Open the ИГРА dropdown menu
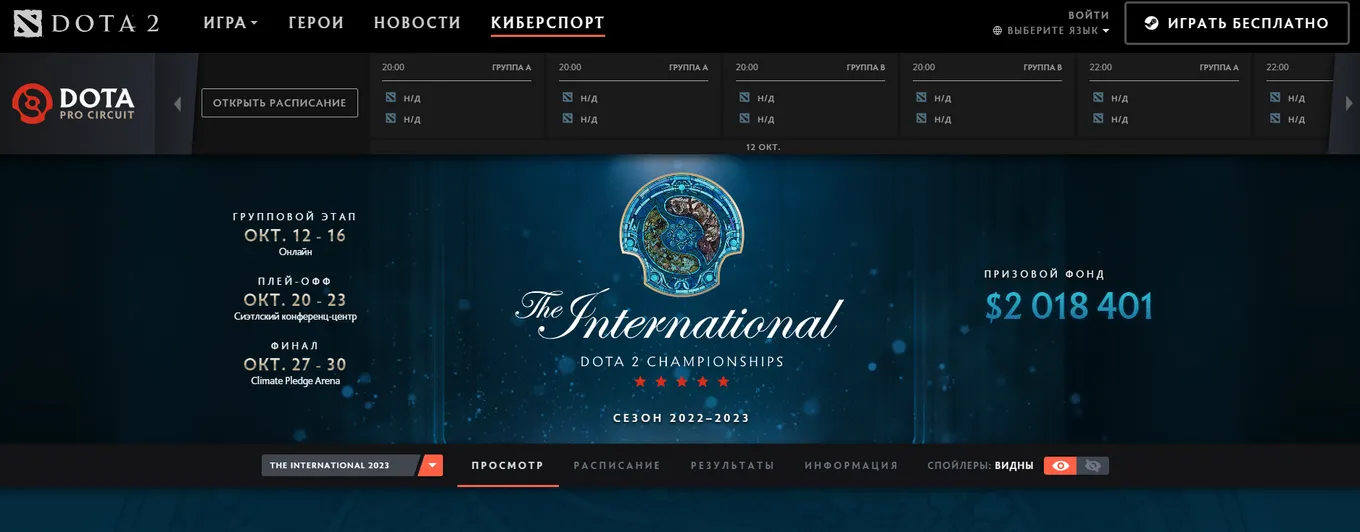 click(x=230, y=23)
